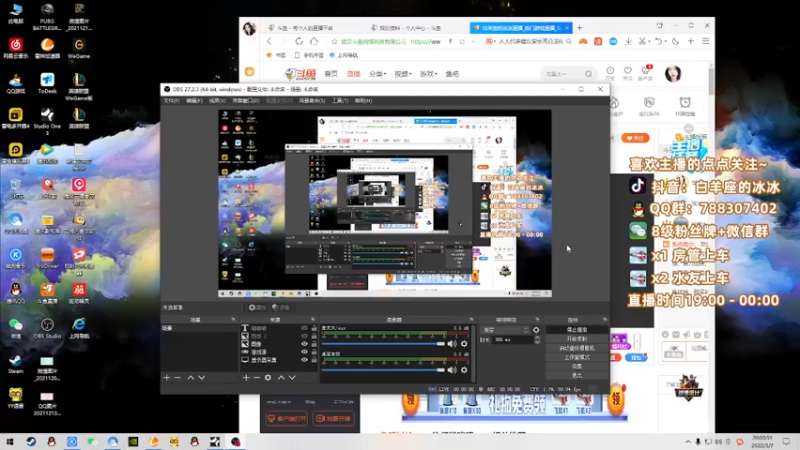Viewport: 800px width, 450px height.
Task: Open browser download manager icon
Action: (x=628, y=41)
